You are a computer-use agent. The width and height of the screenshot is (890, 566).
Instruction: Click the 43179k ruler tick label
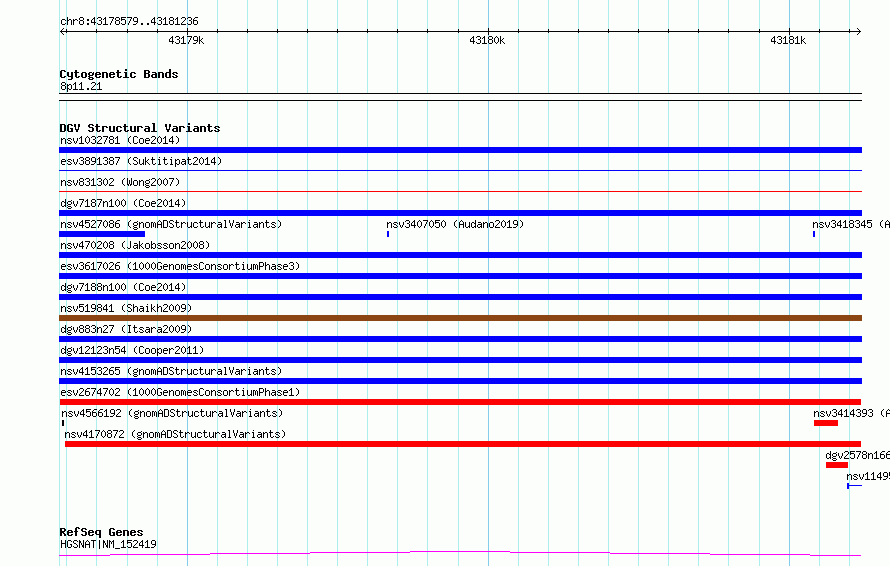tap(186, 40)
